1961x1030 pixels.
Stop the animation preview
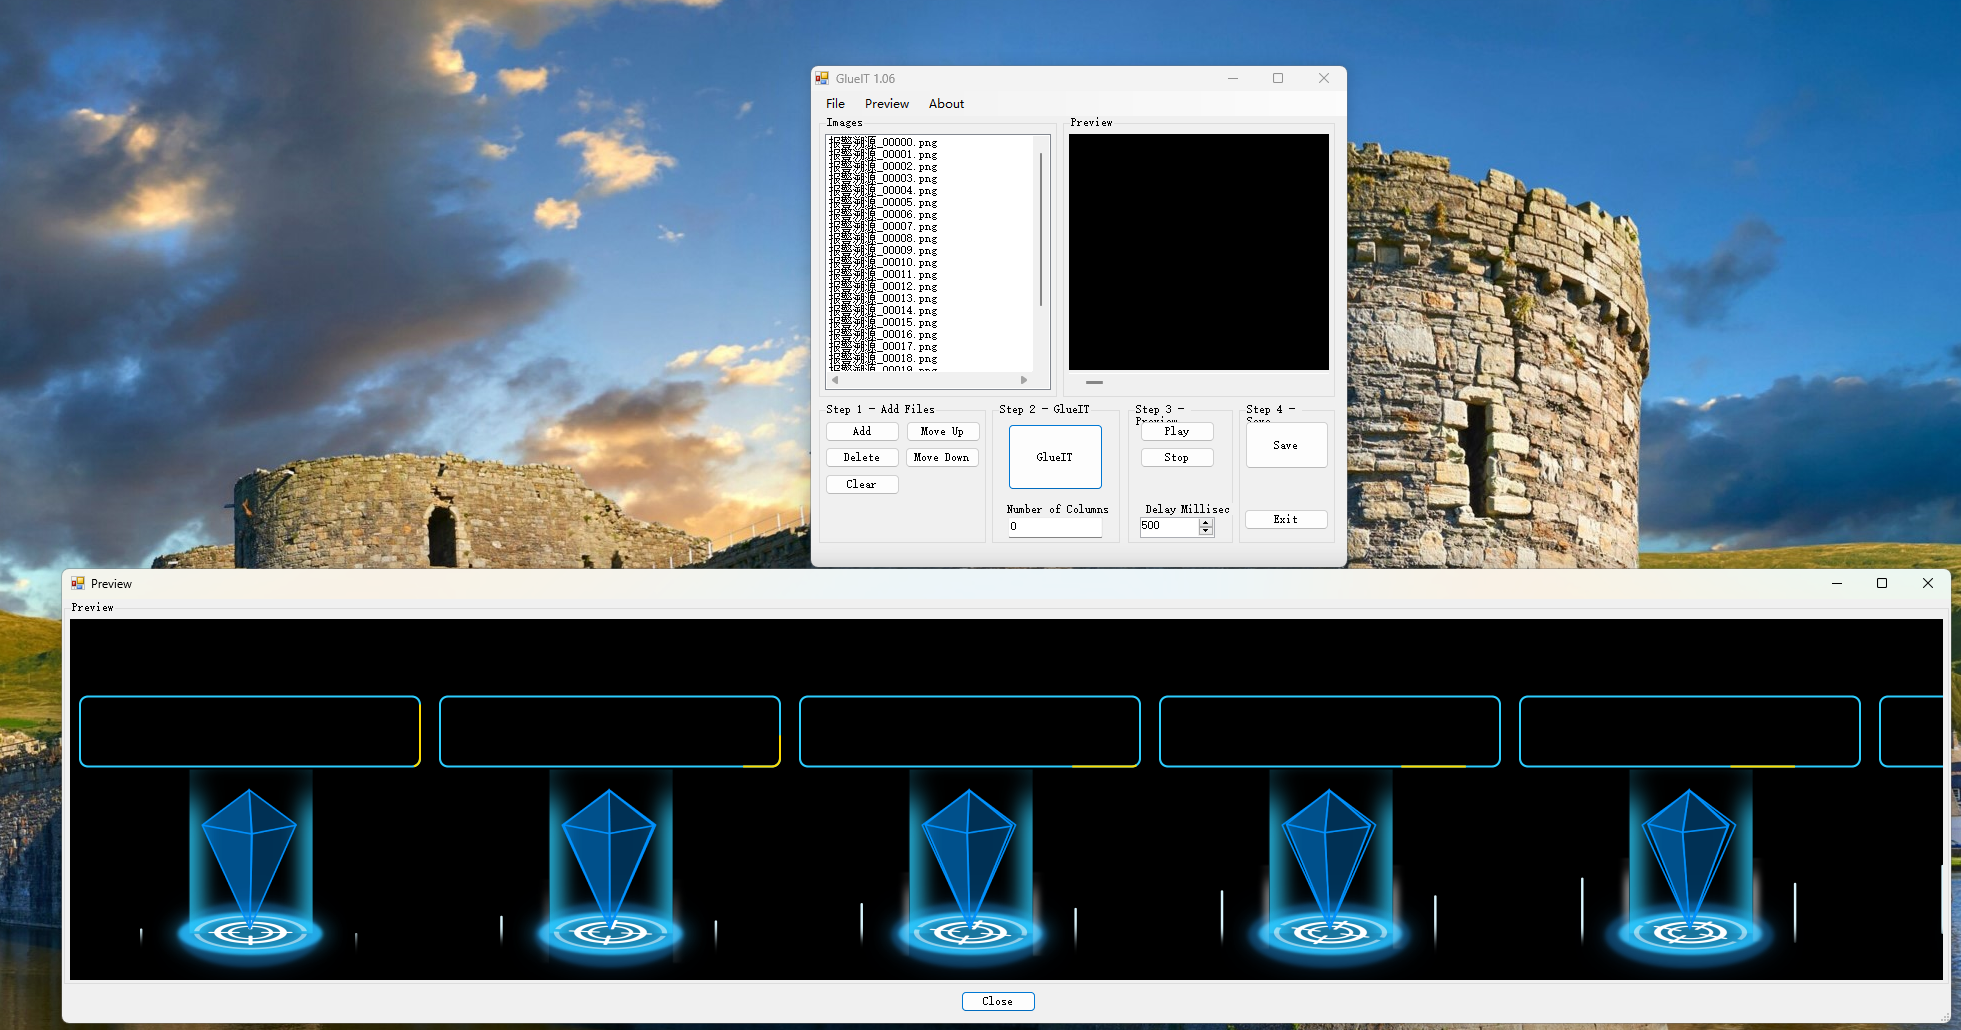pos(1177,457)
